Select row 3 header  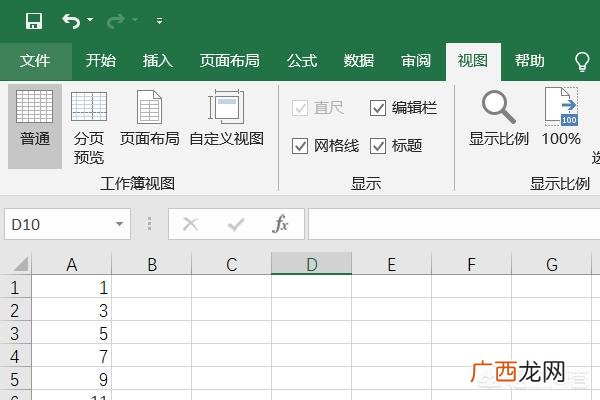(x=15, y=333)
